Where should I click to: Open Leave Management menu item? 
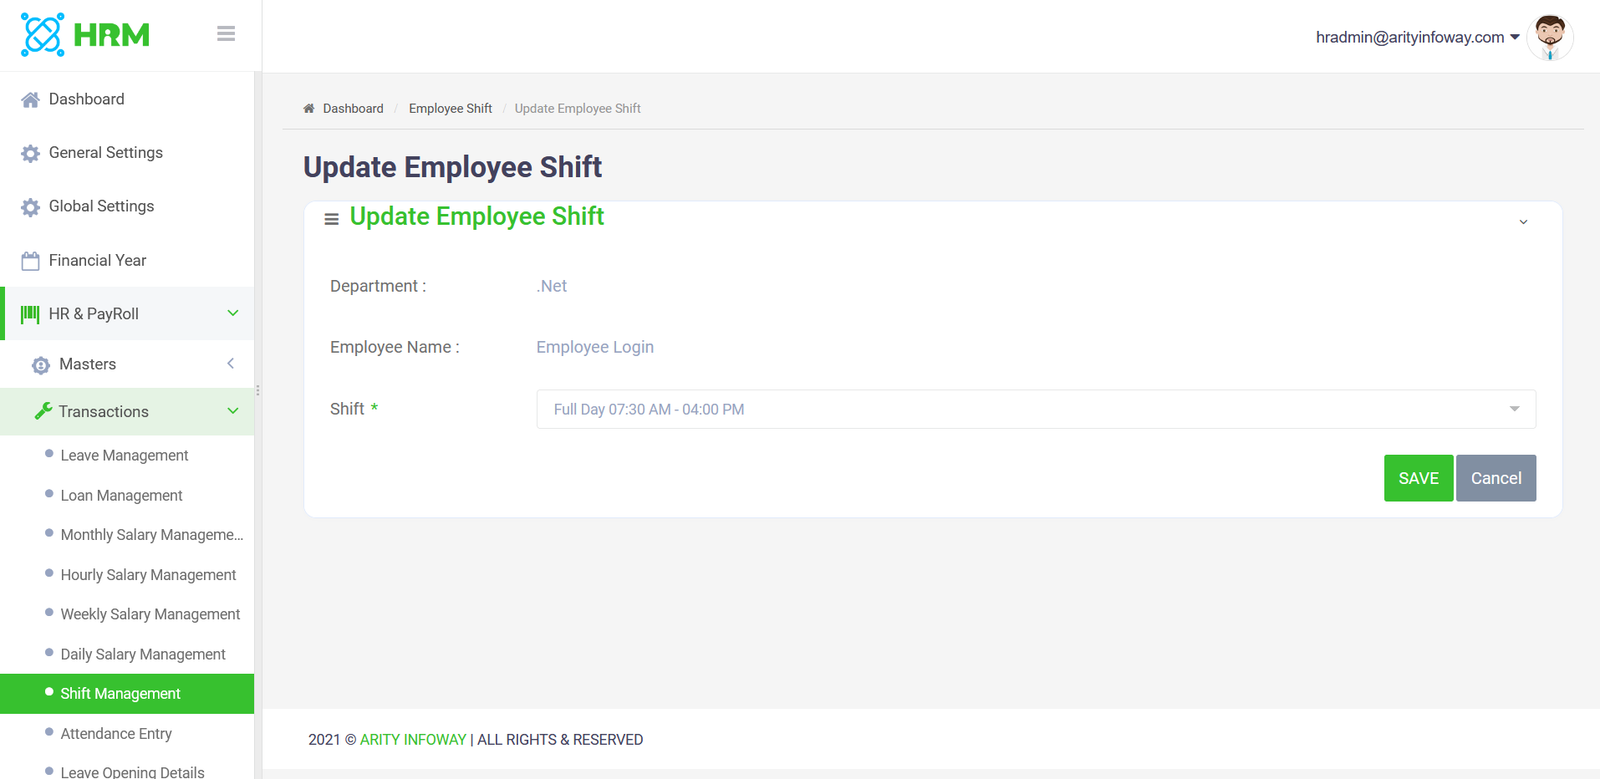(x=124, y=455)
